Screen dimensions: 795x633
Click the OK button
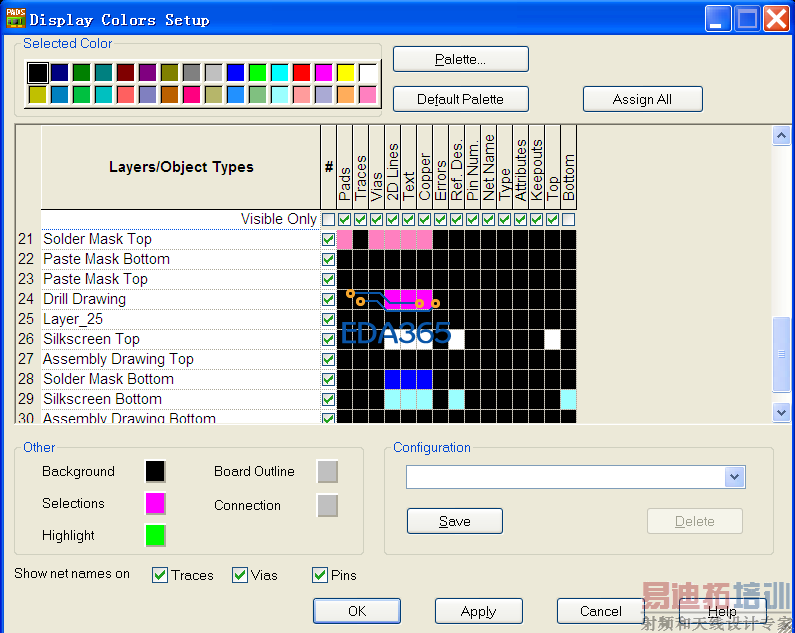(x=357, y=611)
